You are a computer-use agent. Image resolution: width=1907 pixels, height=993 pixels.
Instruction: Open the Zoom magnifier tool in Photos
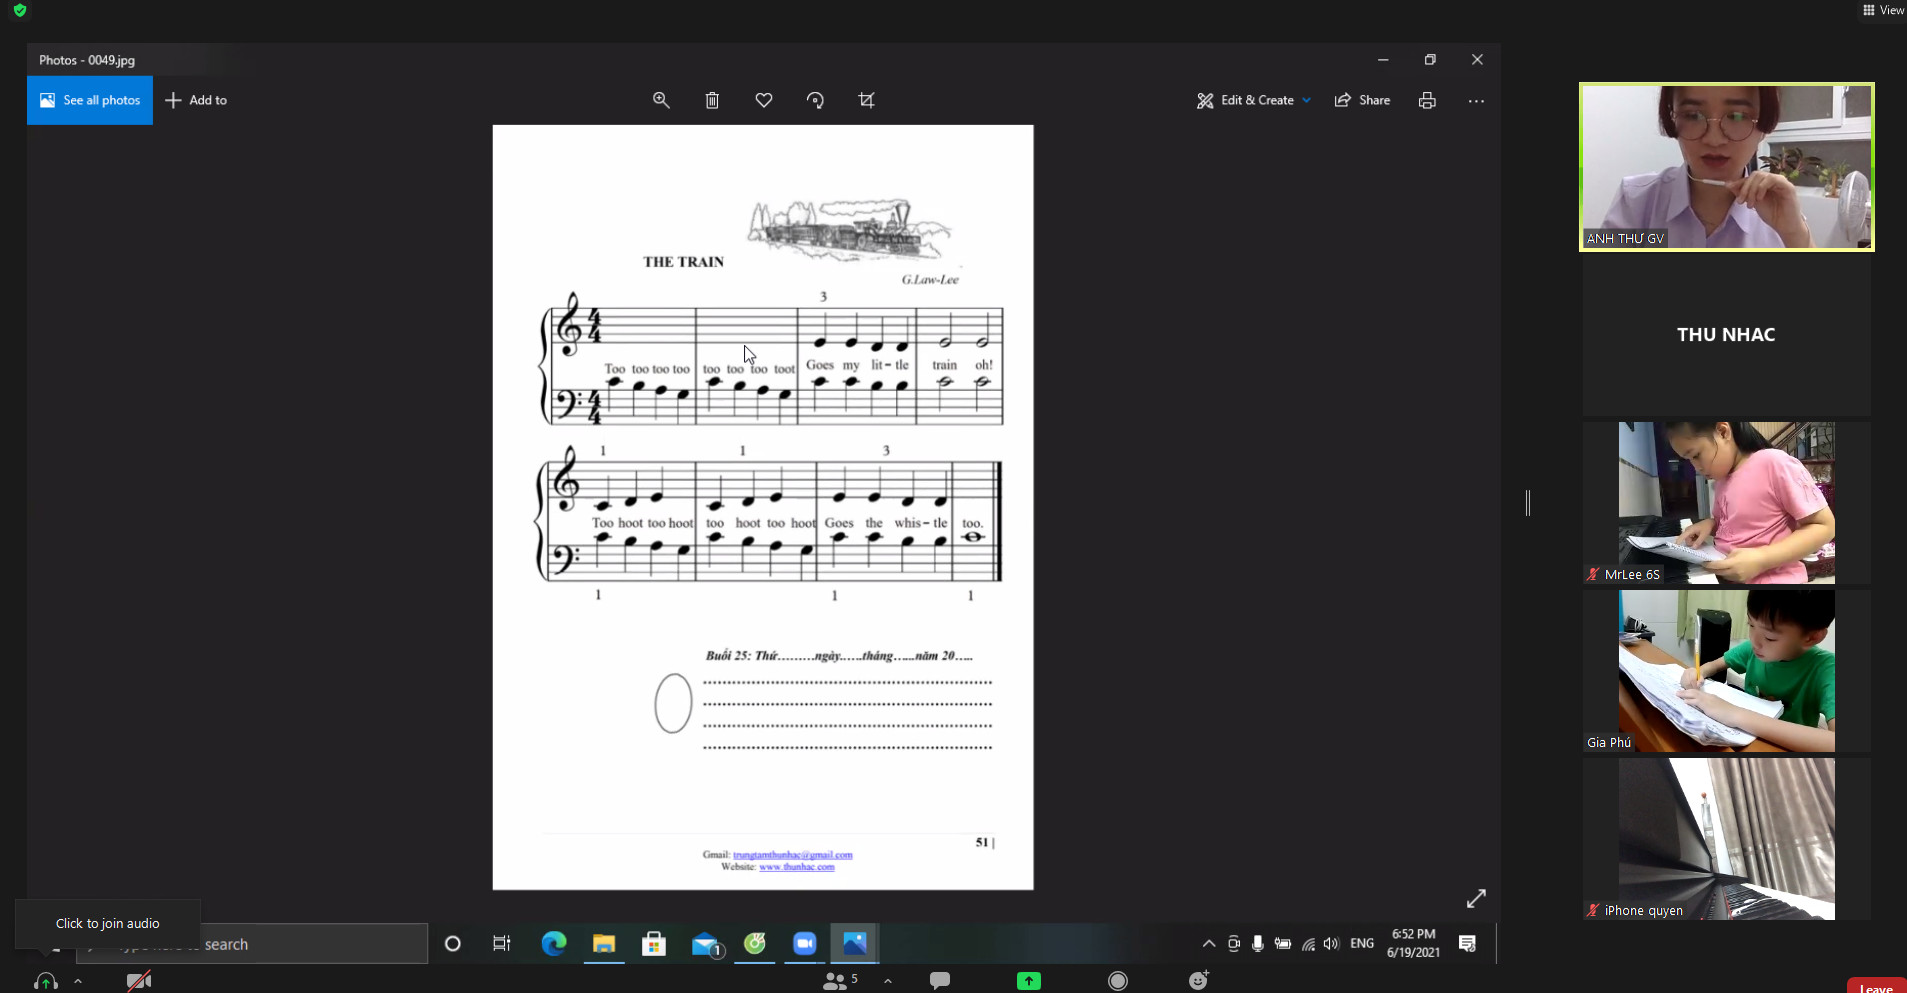(x=662, y=100)
